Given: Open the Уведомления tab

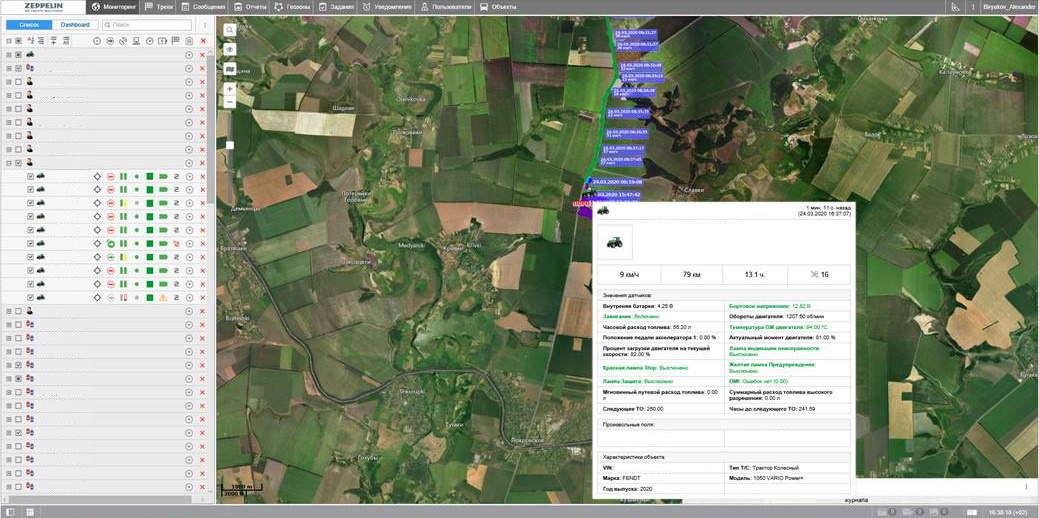Looking at the screenshot, I should click(387, 7).
